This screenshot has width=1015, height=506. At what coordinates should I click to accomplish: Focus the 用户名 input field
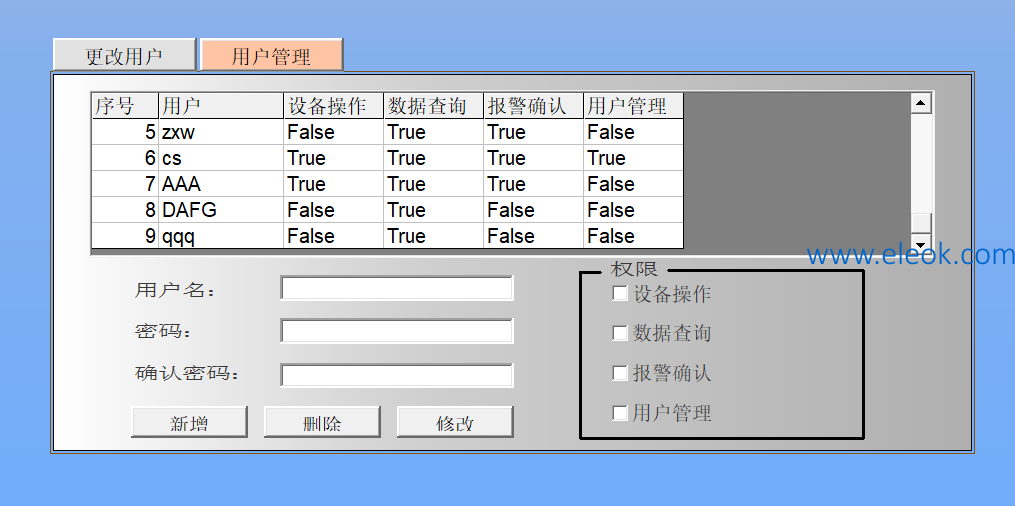397,288
